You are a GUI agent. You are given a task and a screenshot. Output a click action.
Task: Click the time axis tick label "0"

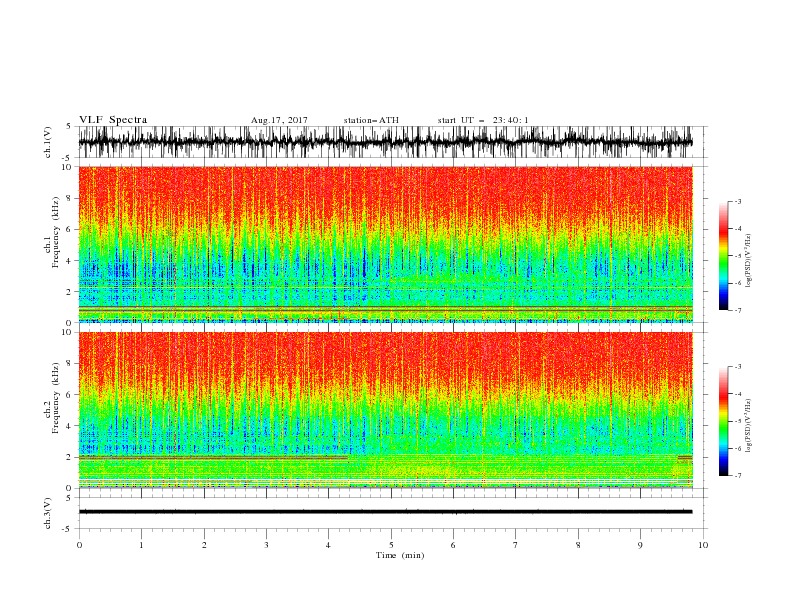(x=79, y=545)
